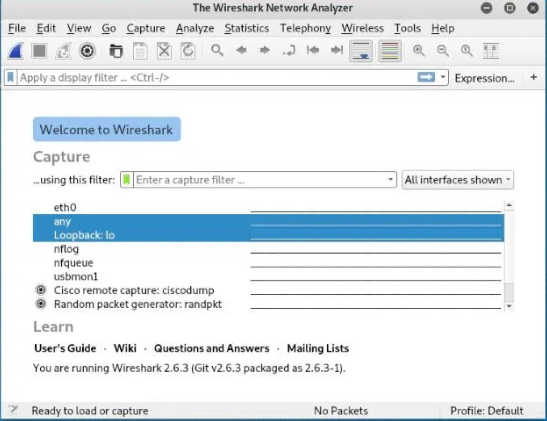Zoom in on packet text

pos(419,51)
